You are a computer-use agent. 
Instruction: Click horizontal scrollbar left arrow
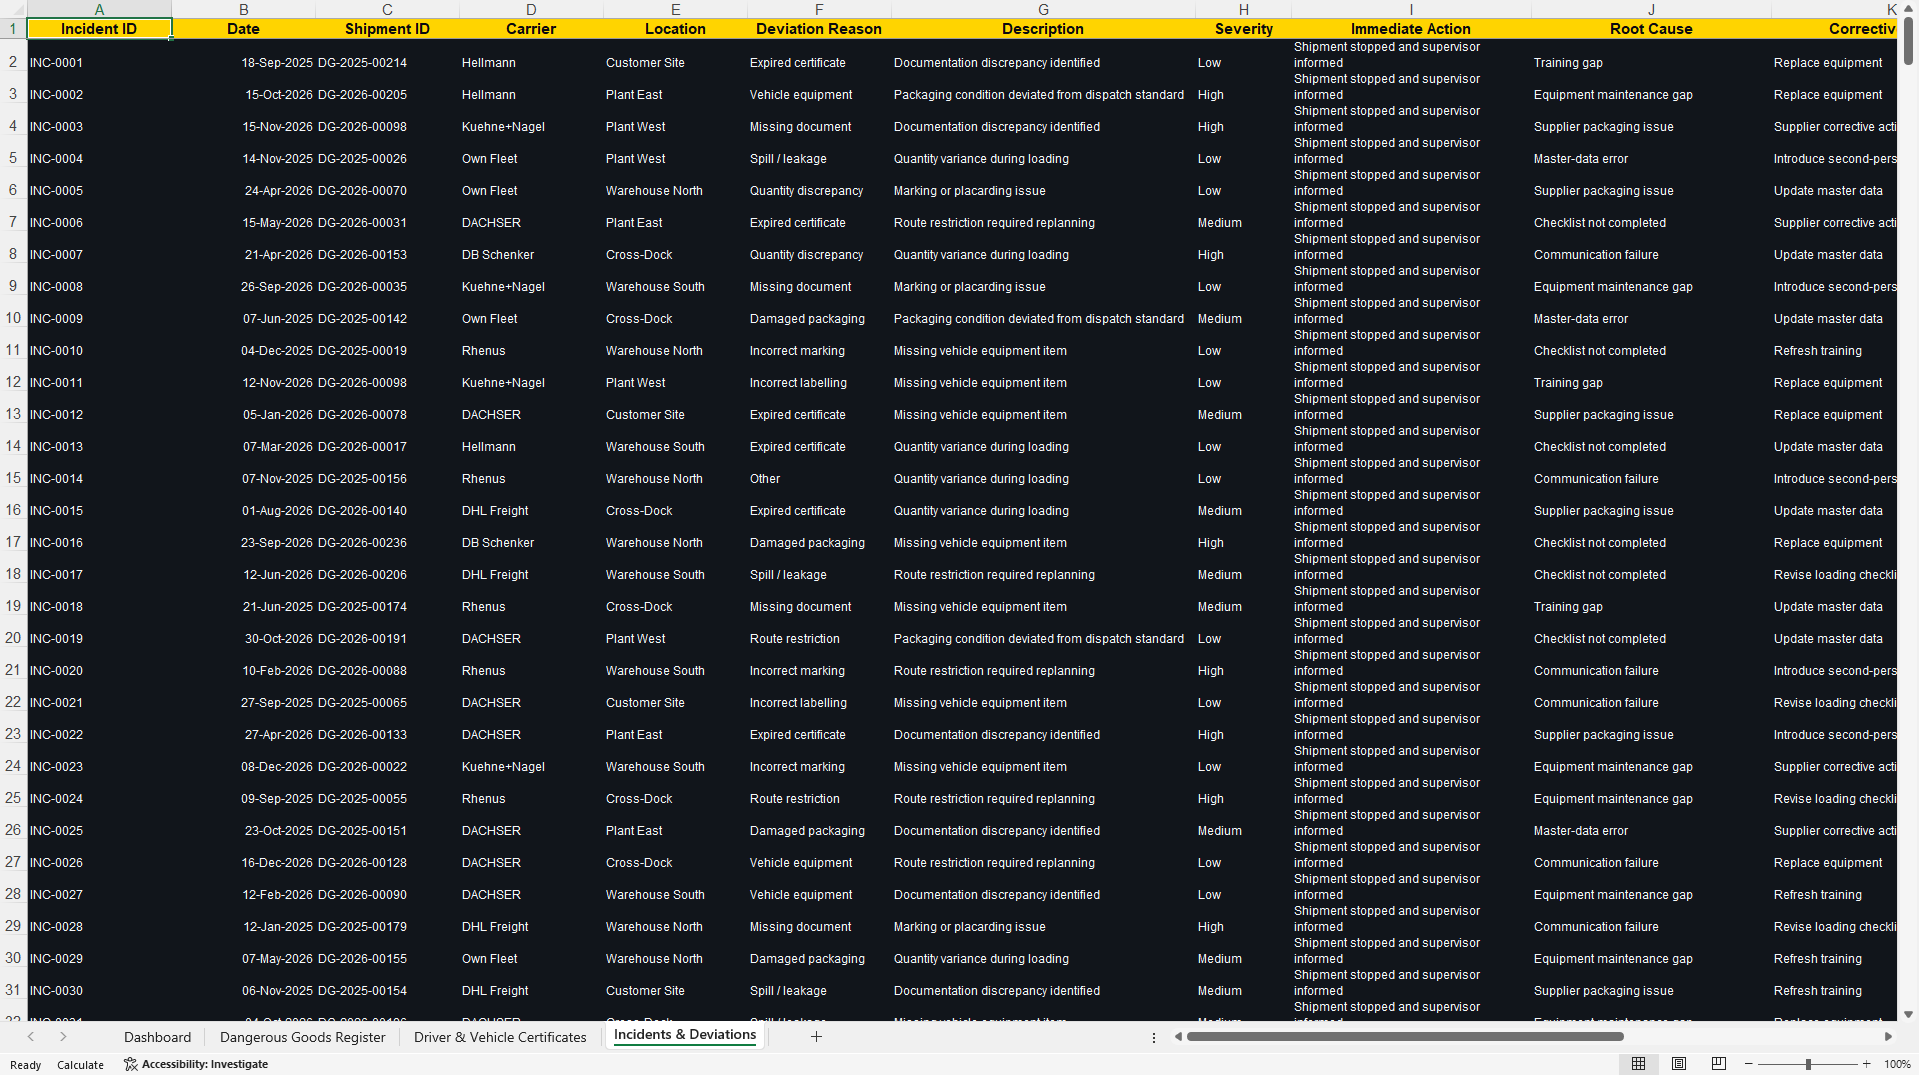(x=1178, y=1037)
